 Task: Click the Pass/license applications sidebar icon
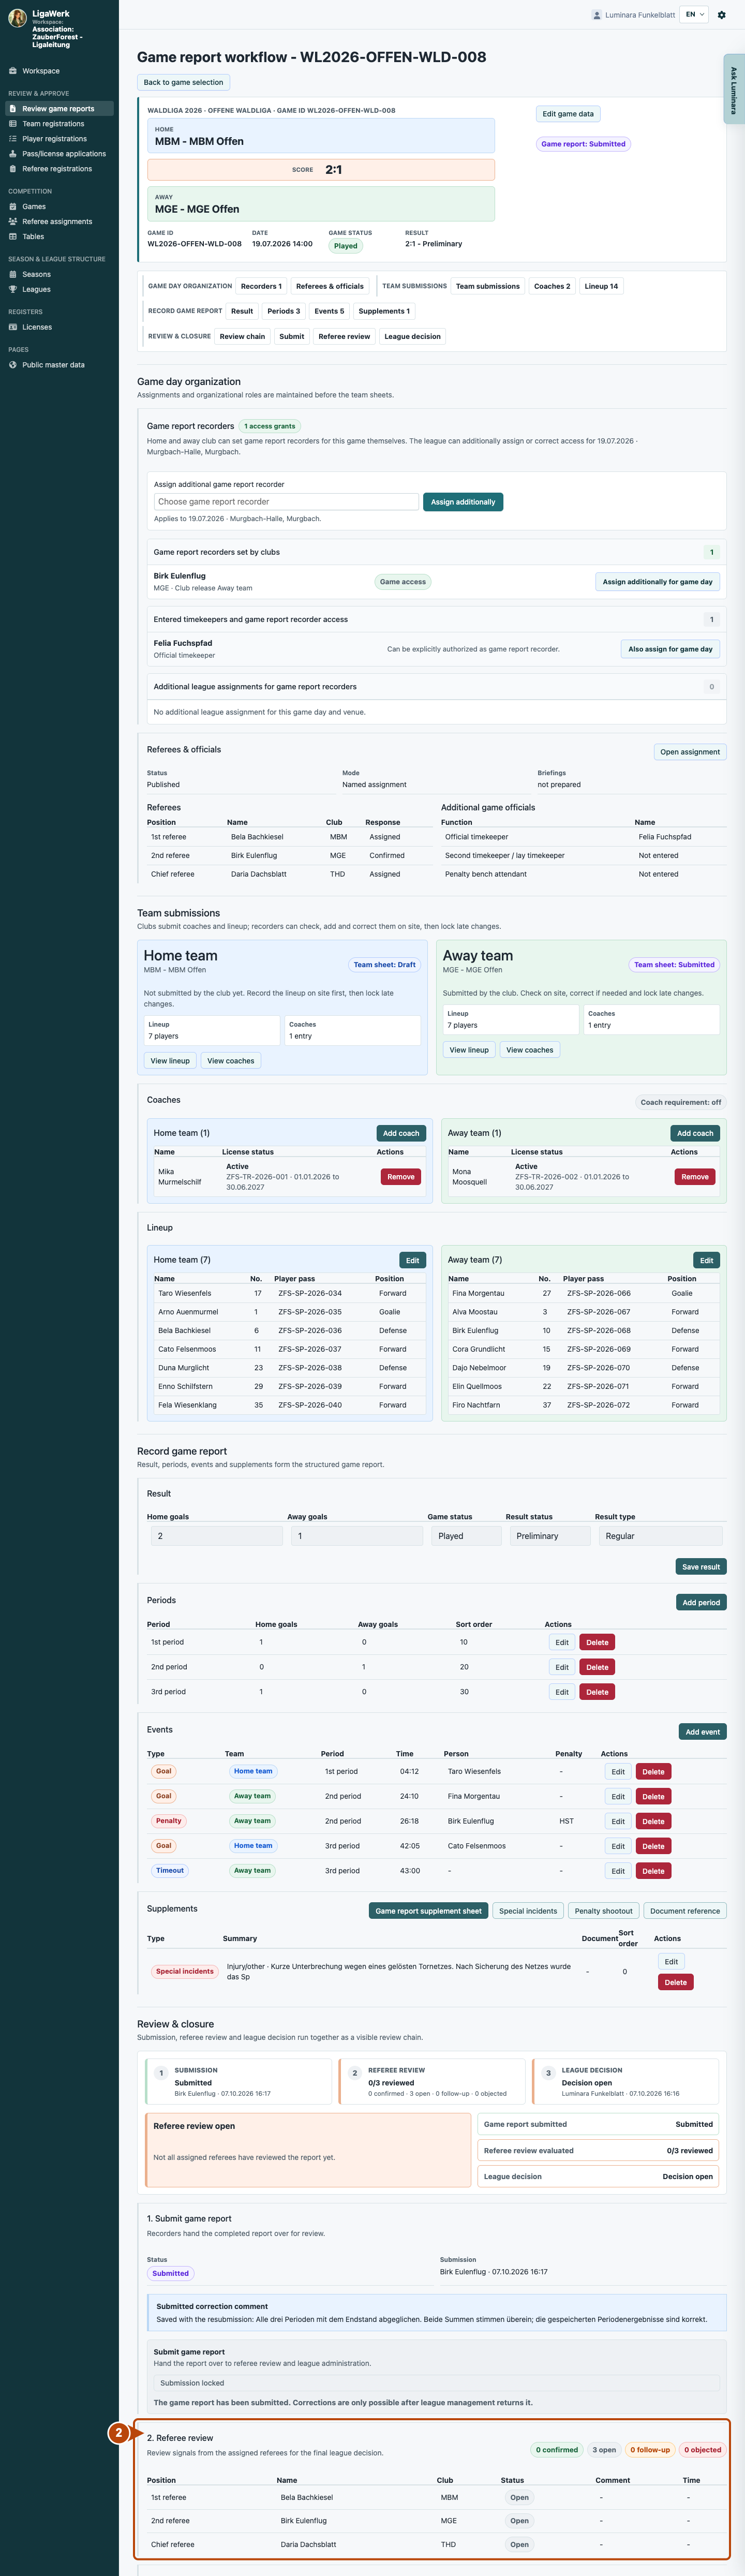pyautogui.click(x=13, y=154)
